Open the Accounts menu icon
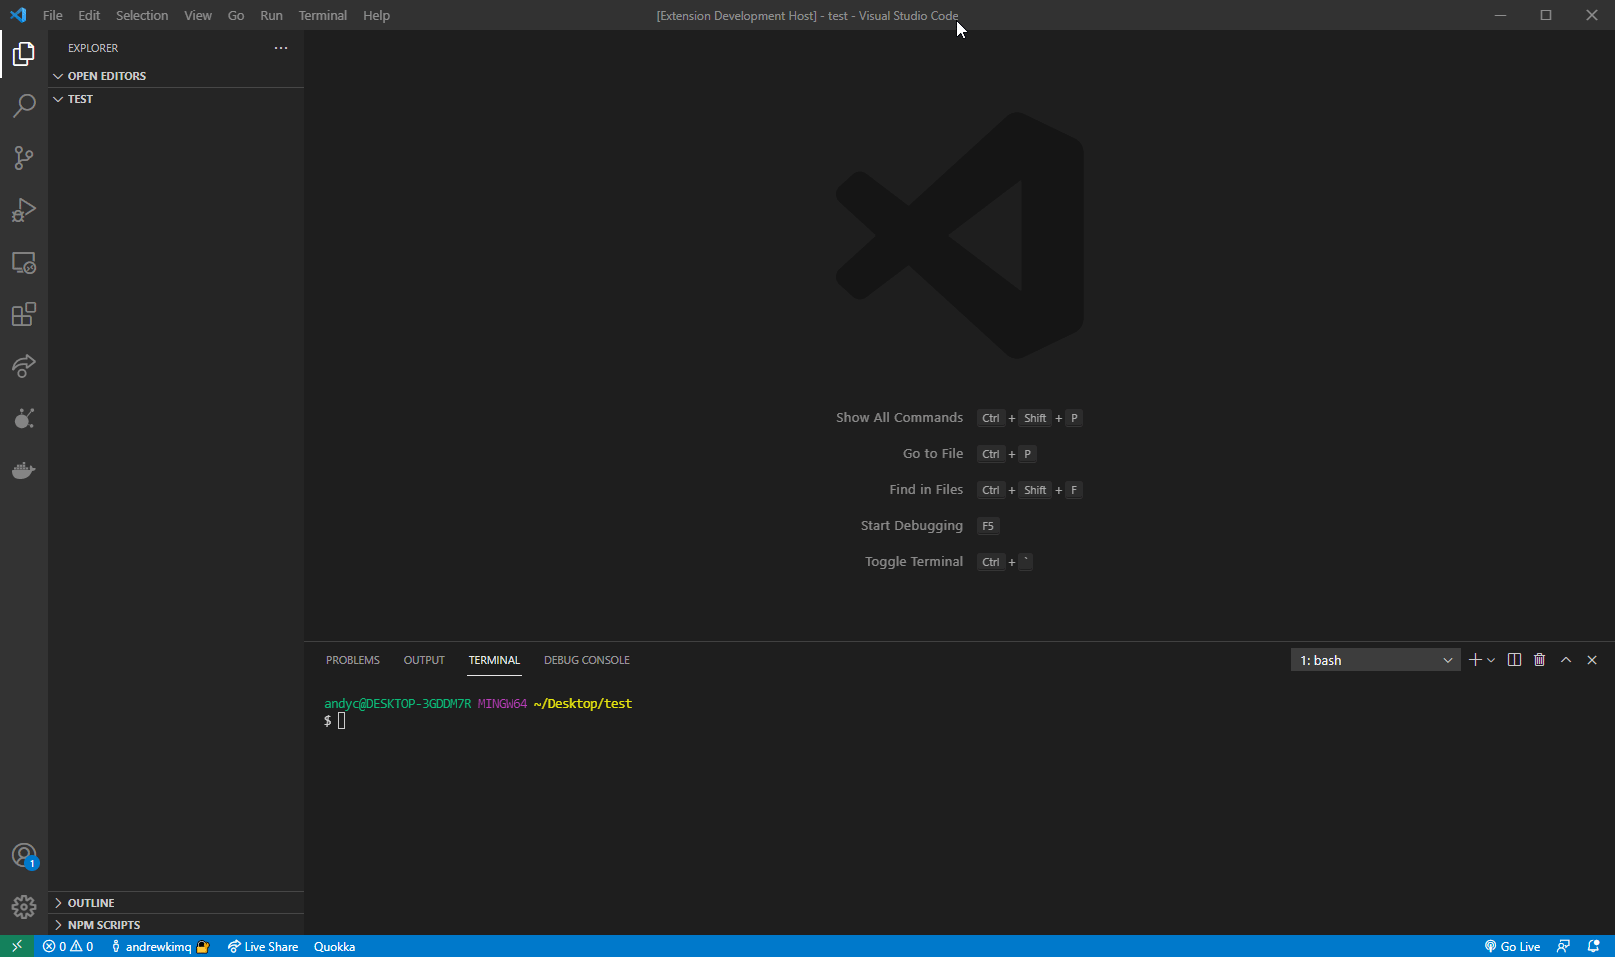 [24, 856]
